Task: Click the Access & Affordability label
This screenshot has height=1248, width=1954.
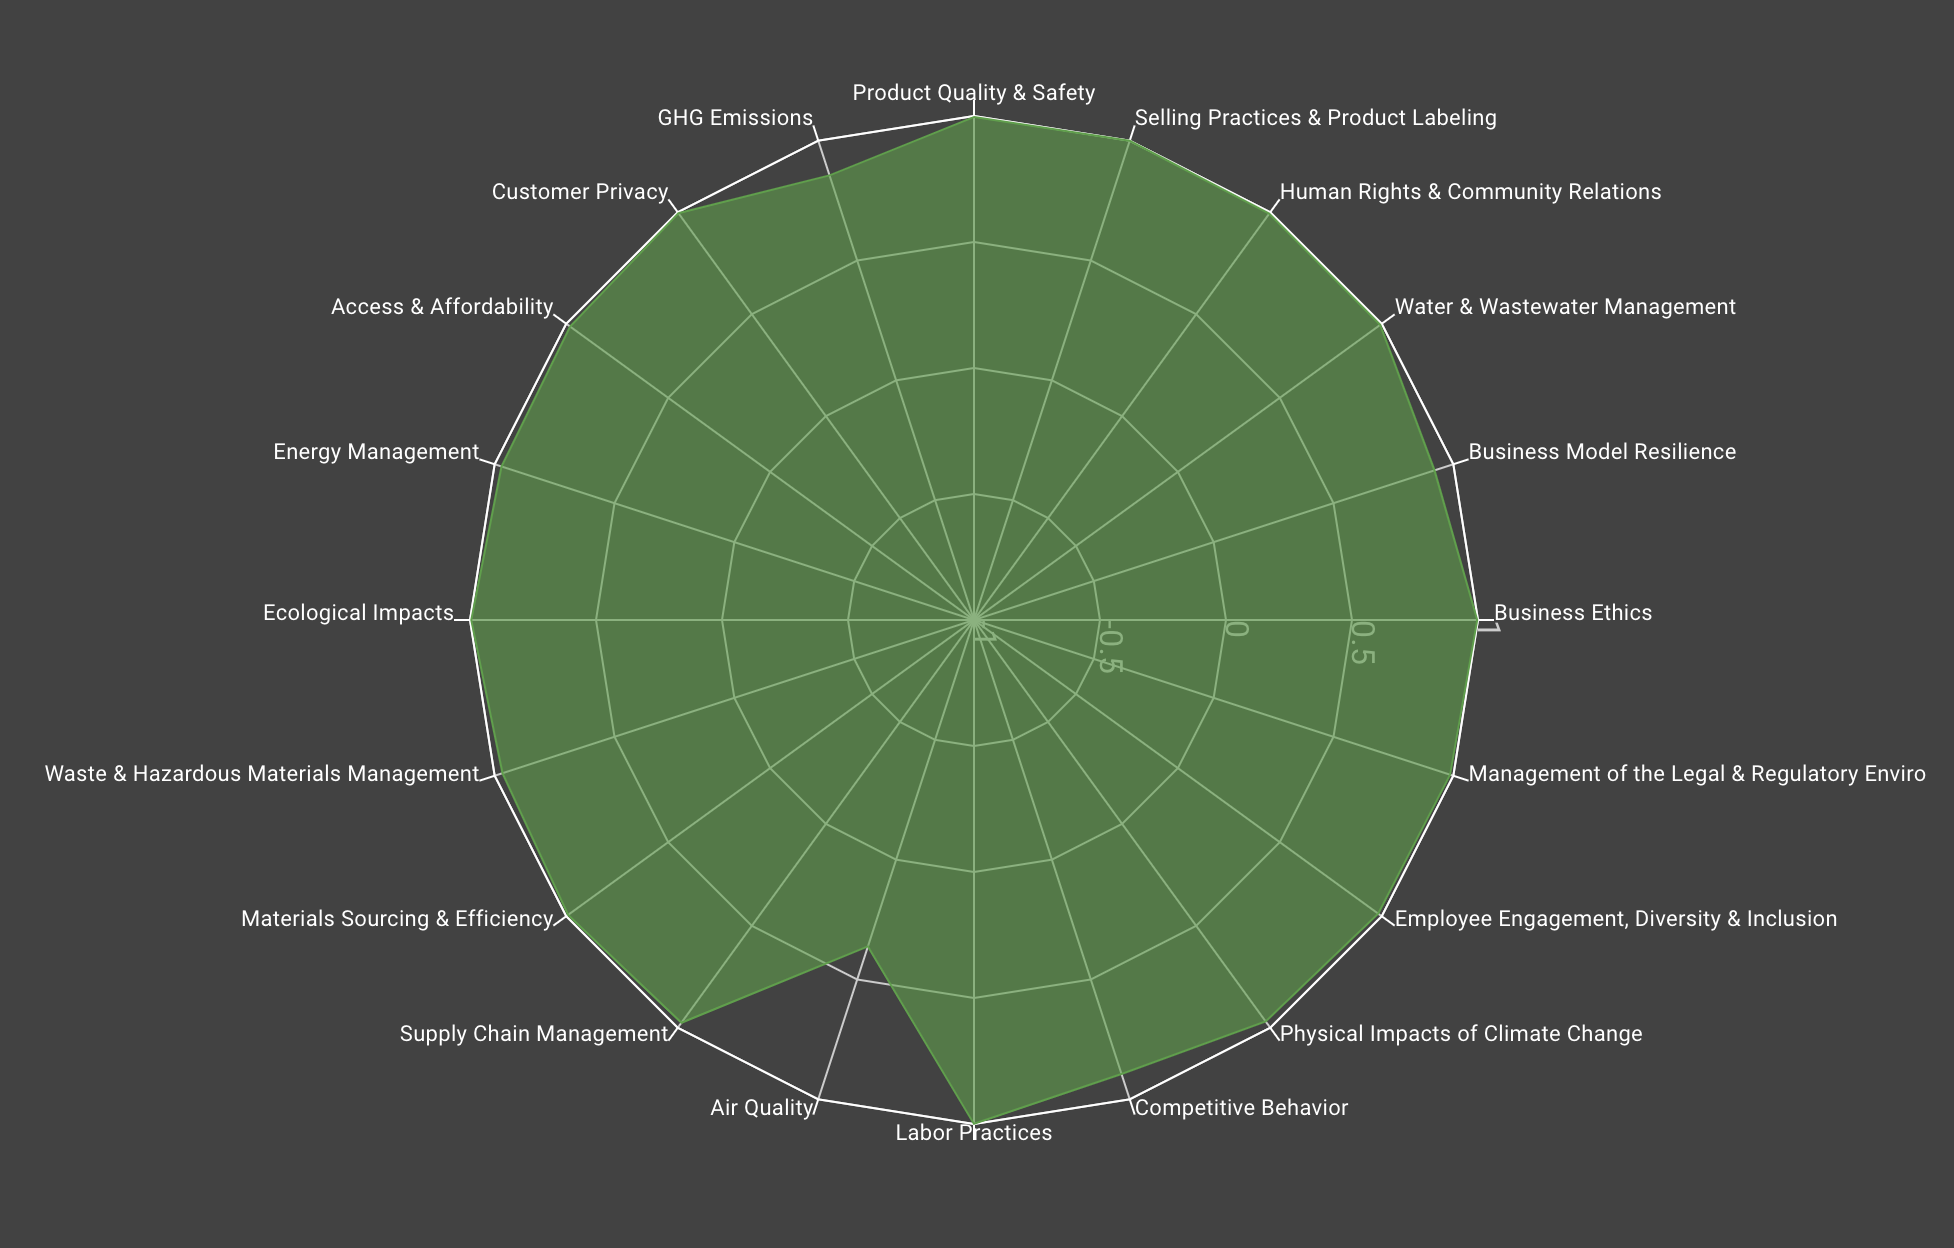Action: 441,307
